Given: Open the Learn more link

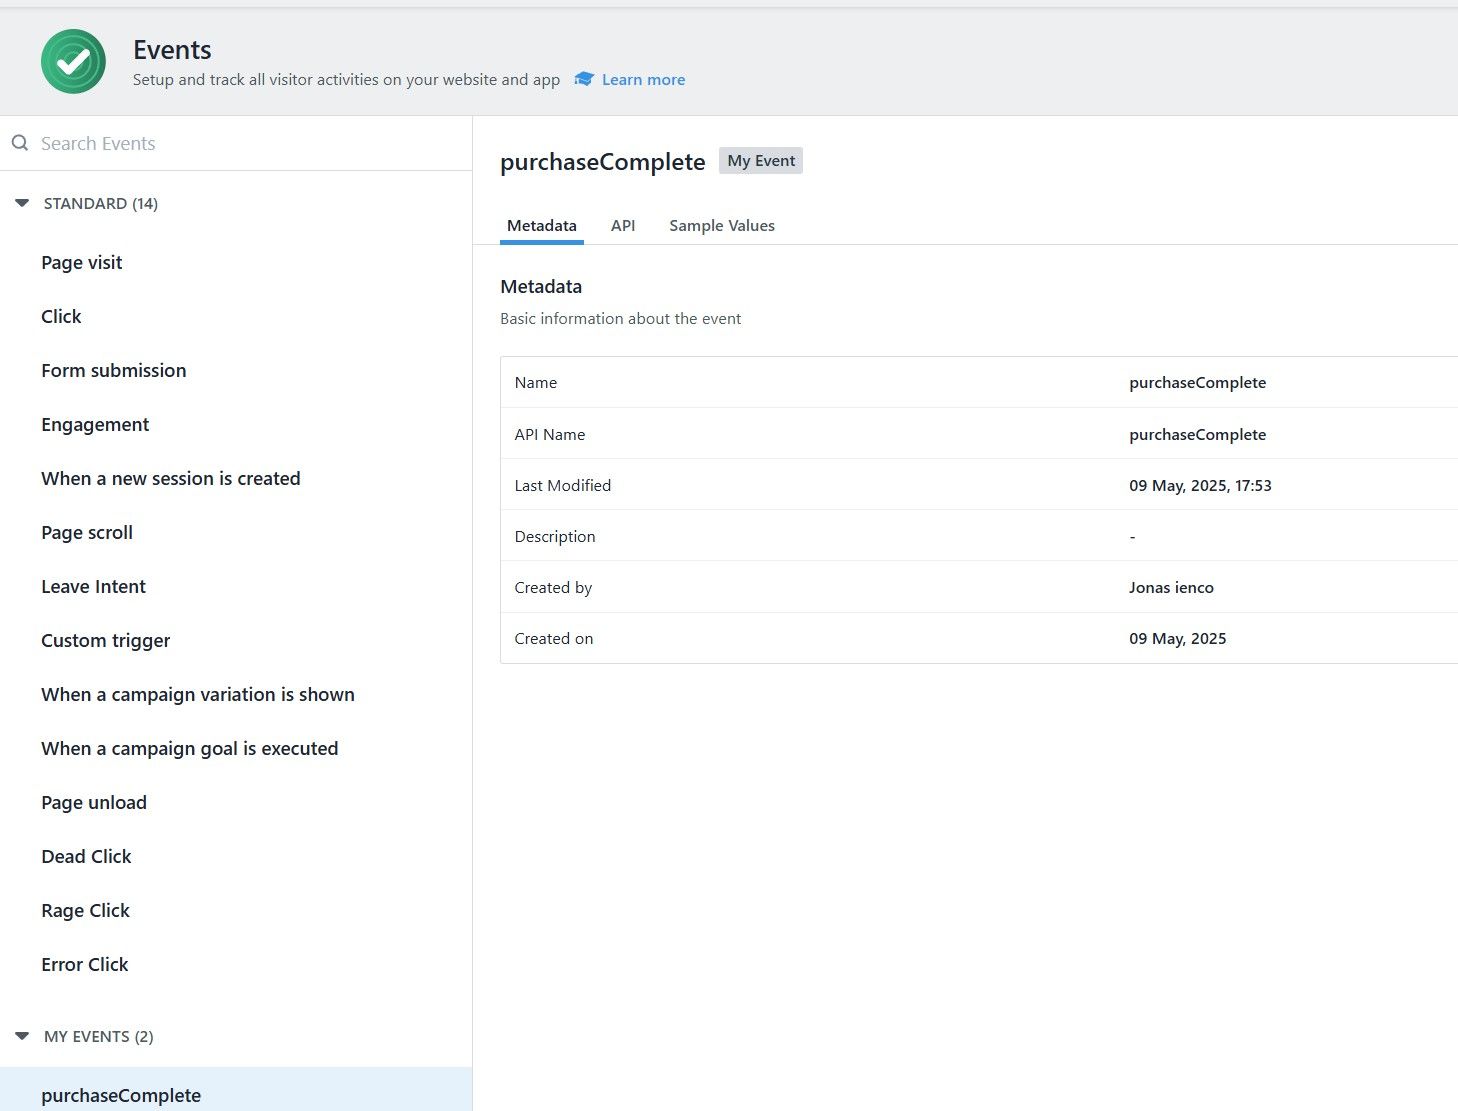Looking at the screenshot, I should click(643, 80).
